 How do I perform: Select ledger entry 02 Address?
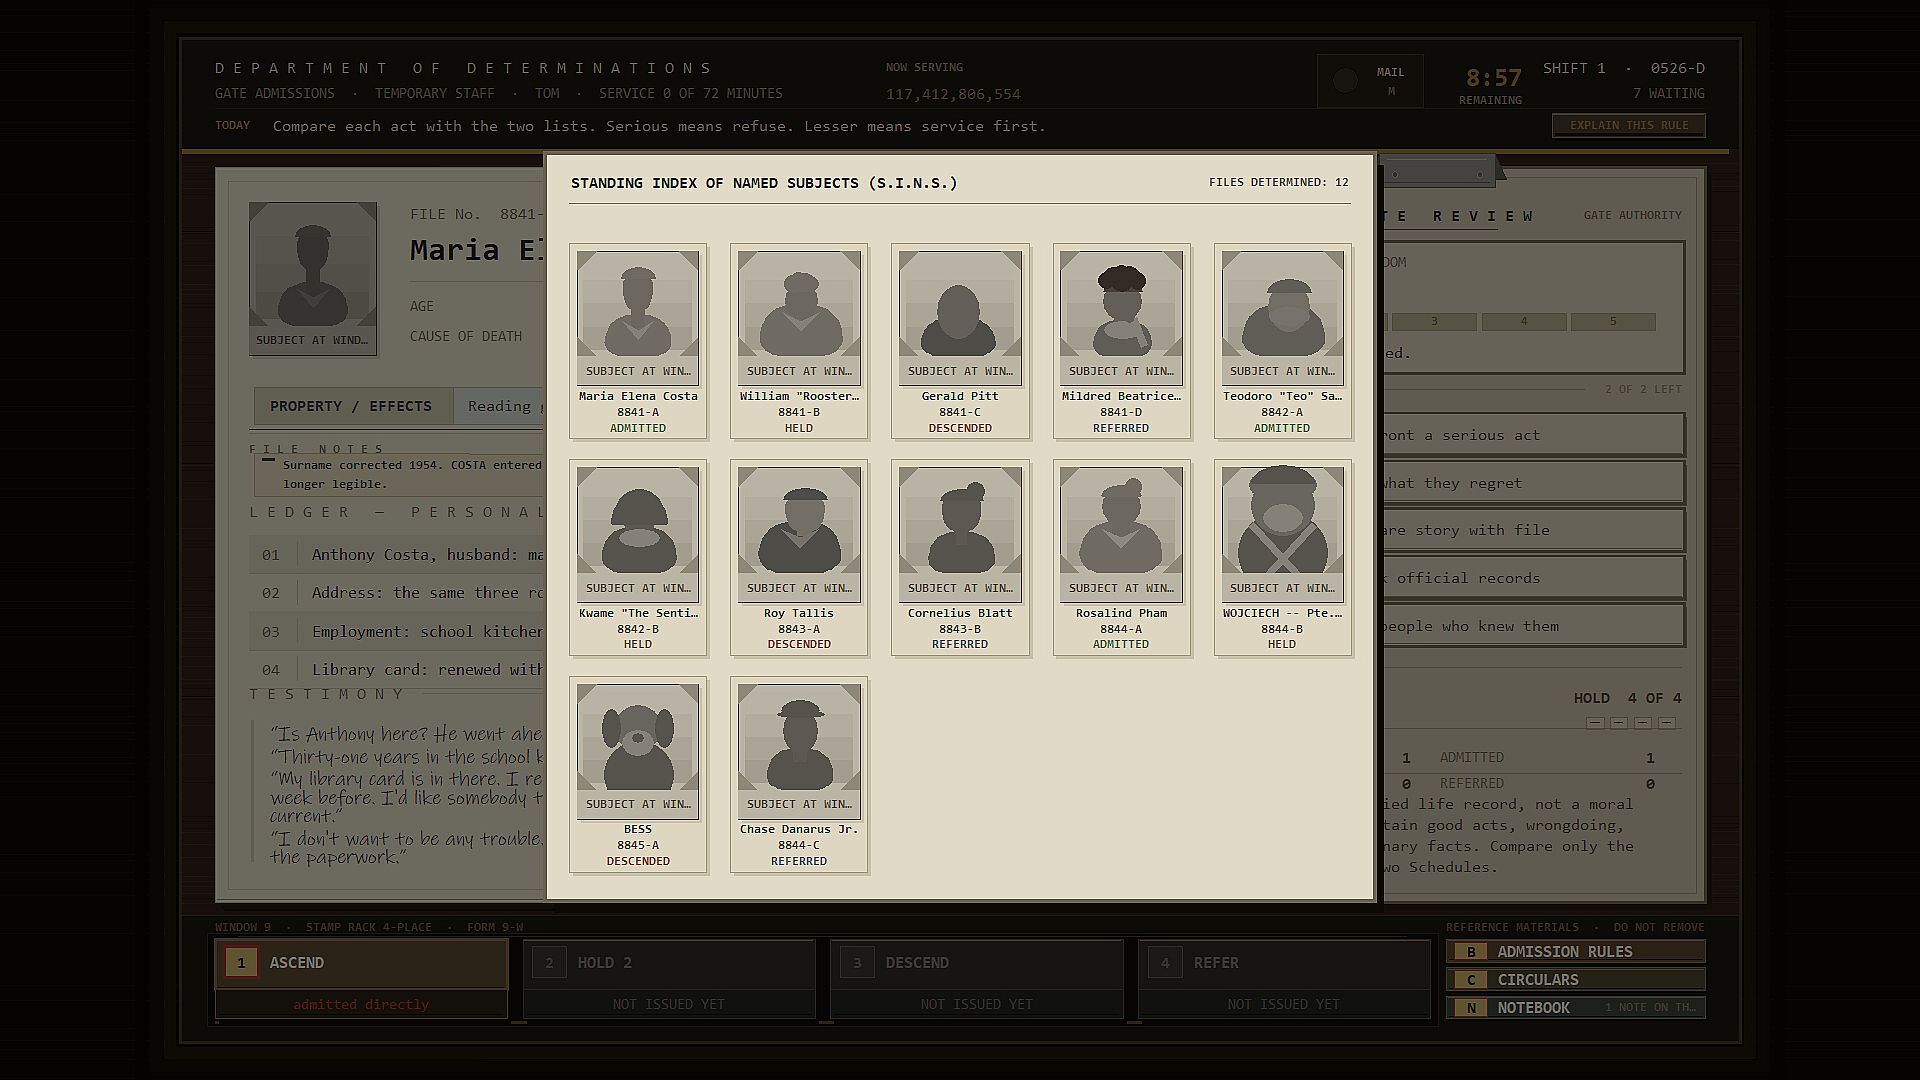tap(397, 593)
